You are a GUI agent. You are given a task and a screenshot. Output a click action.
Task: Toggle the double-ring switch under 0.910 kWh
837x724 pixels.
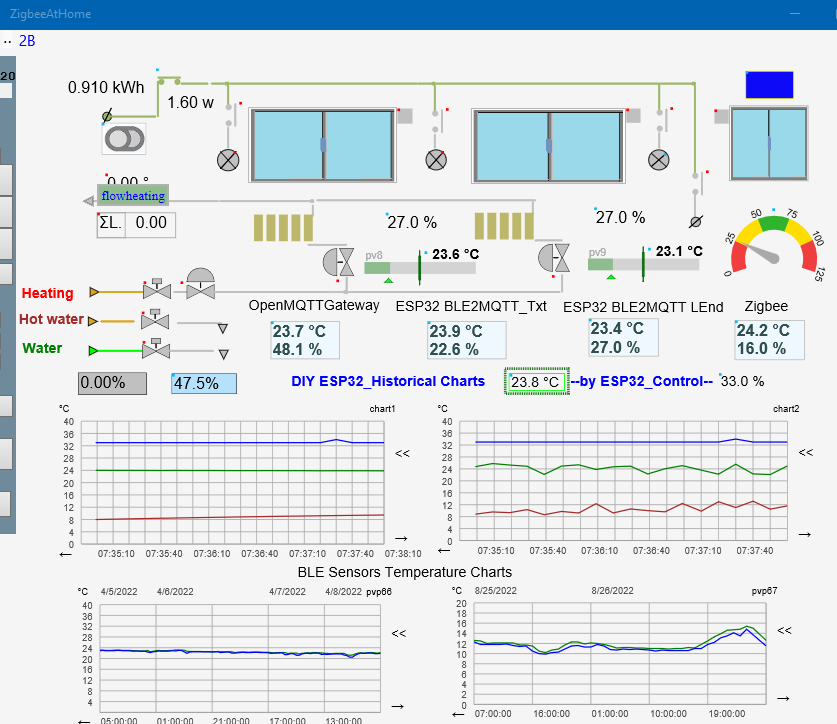[x=124, y=139]
